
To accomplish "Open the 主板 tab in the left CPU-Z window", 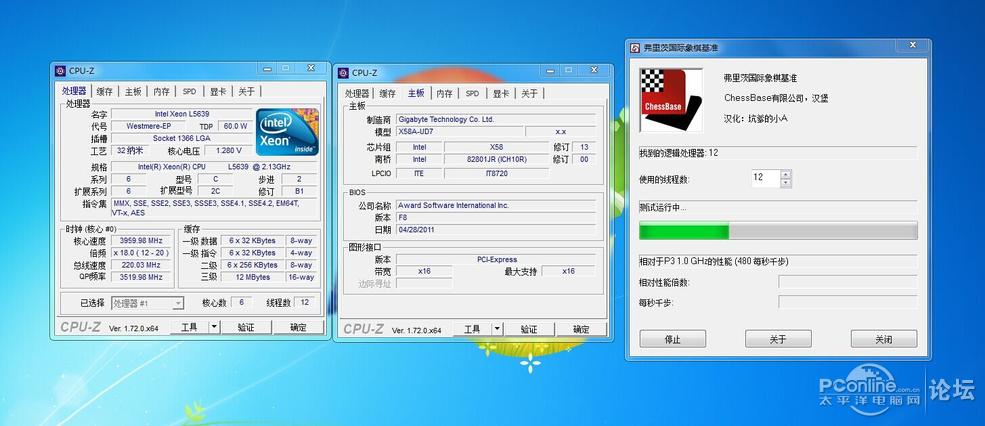I will 133,91.
